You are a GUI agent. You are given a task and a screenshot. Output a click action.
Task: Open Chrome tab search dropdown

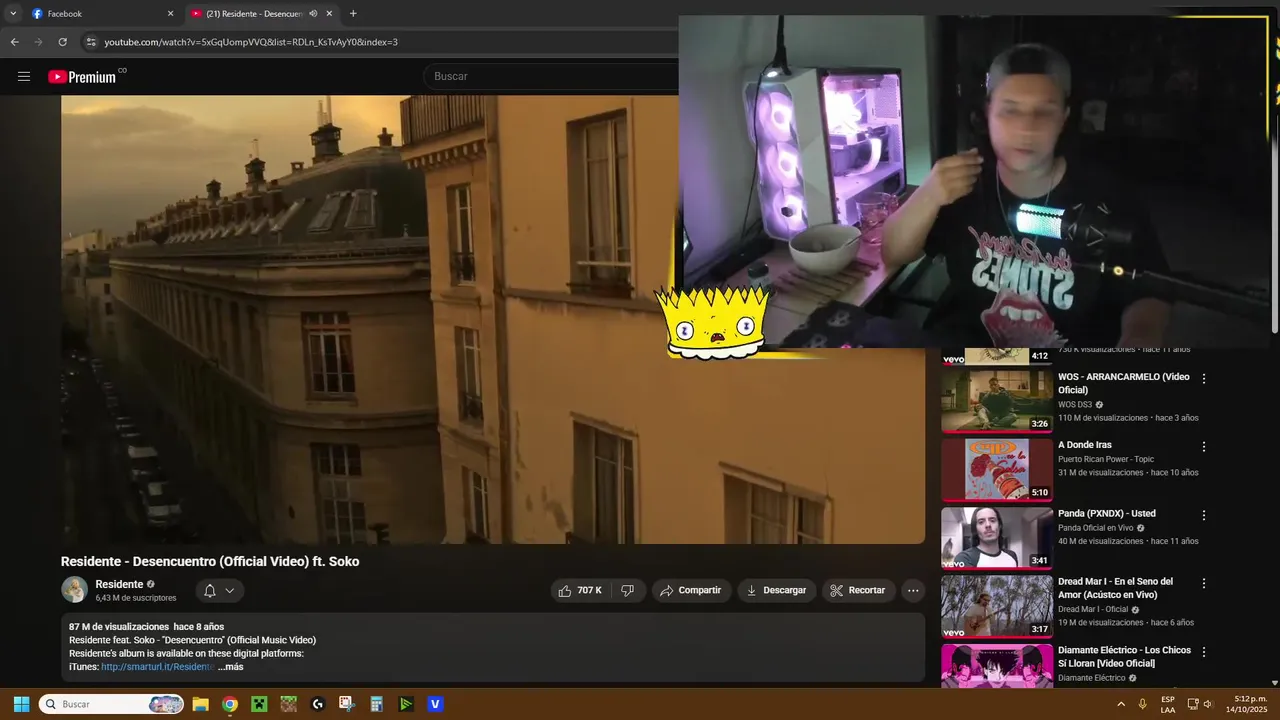(12, 14)
